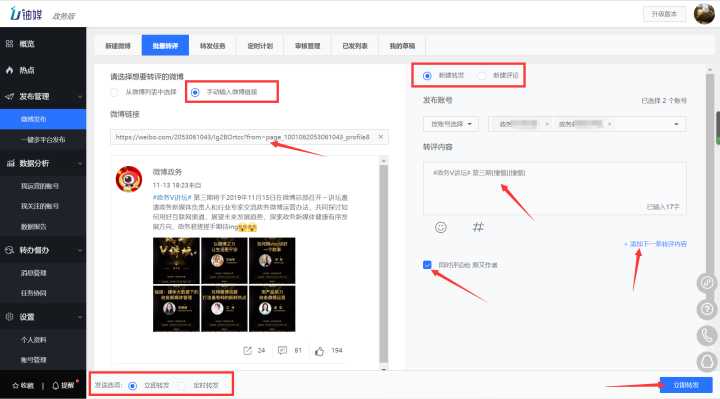The height and width of the screenshot is (399, 720).
Task: Click the 微博政务 account avatar
Action: coord(129,179)
